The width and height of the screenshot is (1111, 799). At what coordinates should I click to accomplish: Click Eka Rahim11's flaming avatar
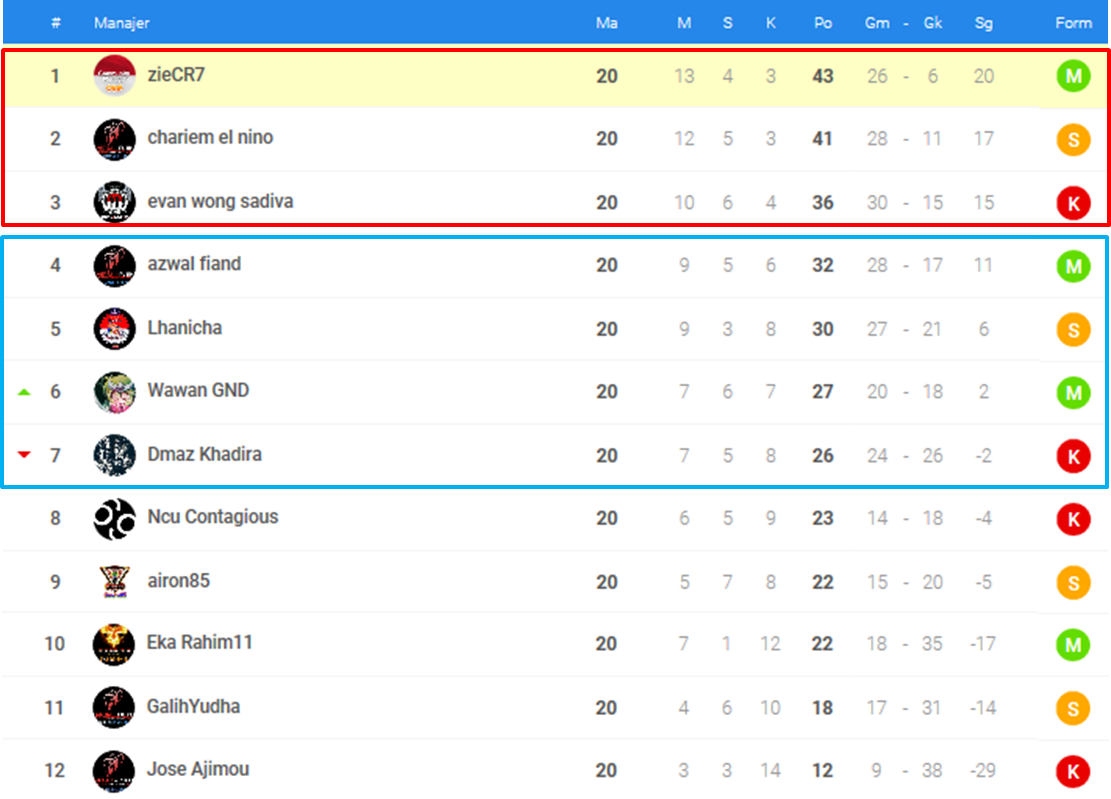113,644
